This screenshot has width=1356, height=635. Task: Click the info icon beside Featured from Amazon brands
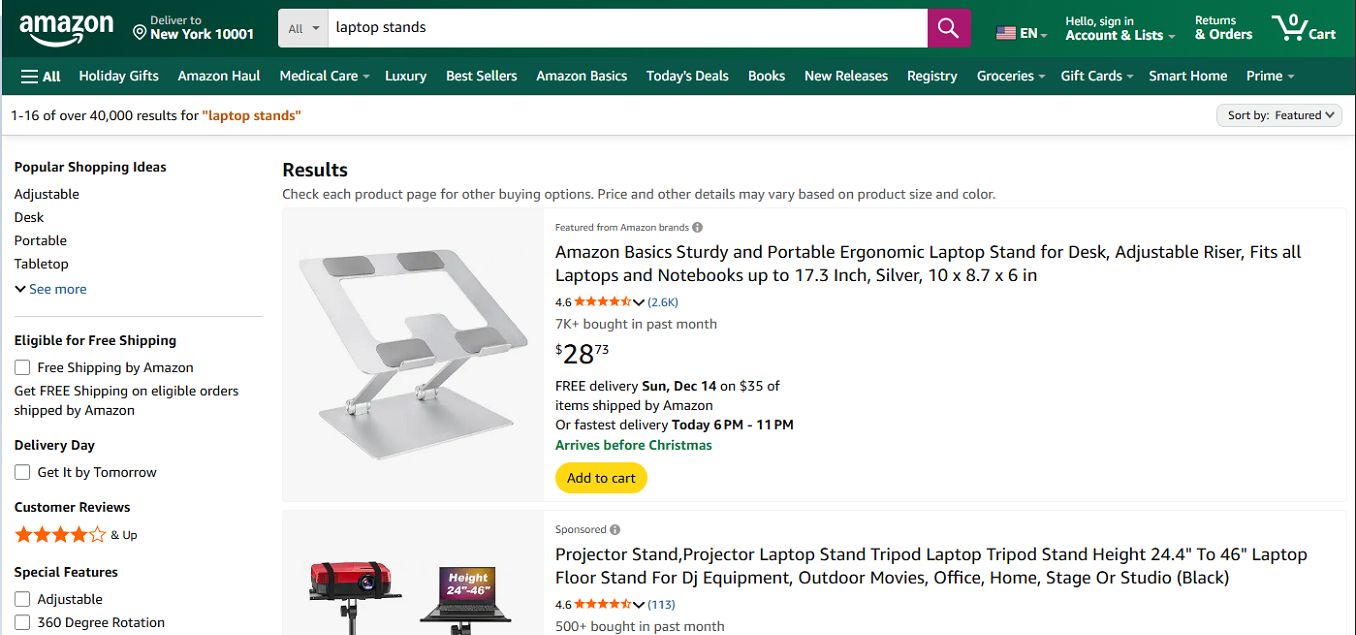(x=696, y=227)
